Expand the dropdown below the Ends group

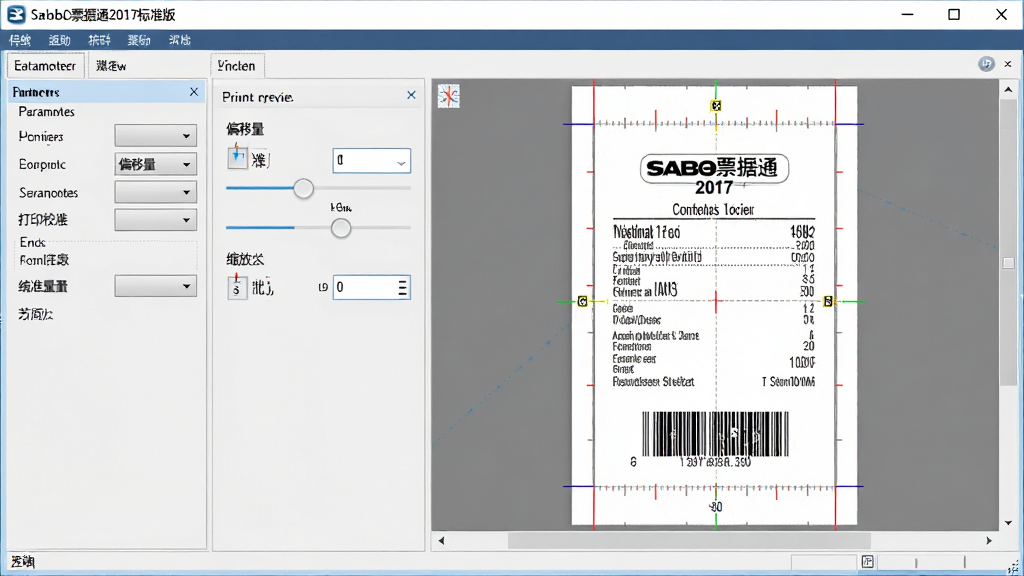click(x=155, y=286)
